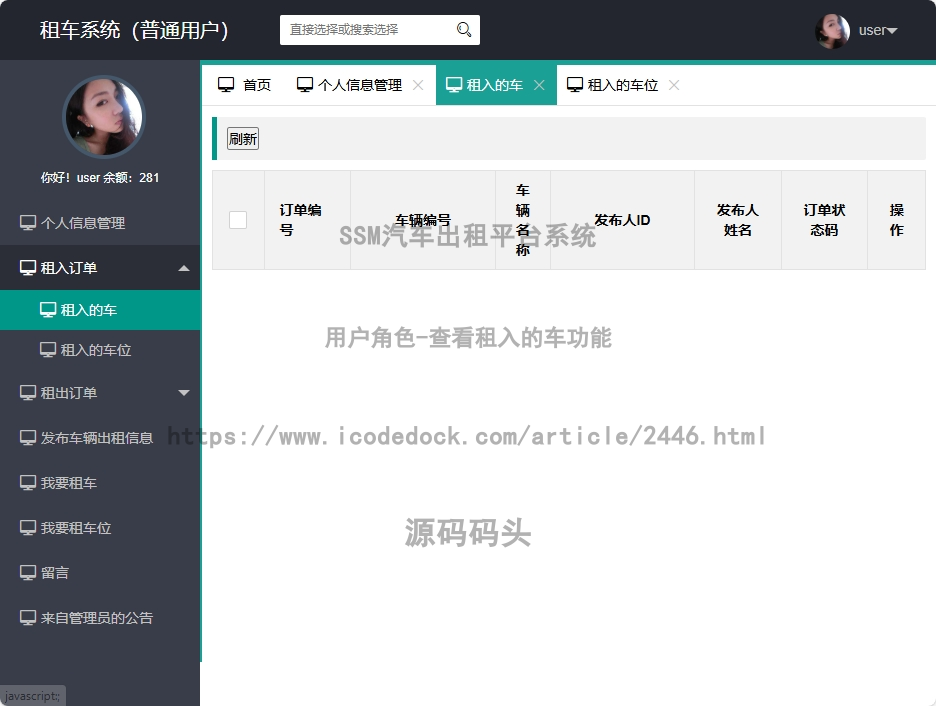Collapse the 租入订单 sidebar group
Image resolution: width=936 pixels, height=706 pixels.
pyautogui.click(x=100, y=267)
